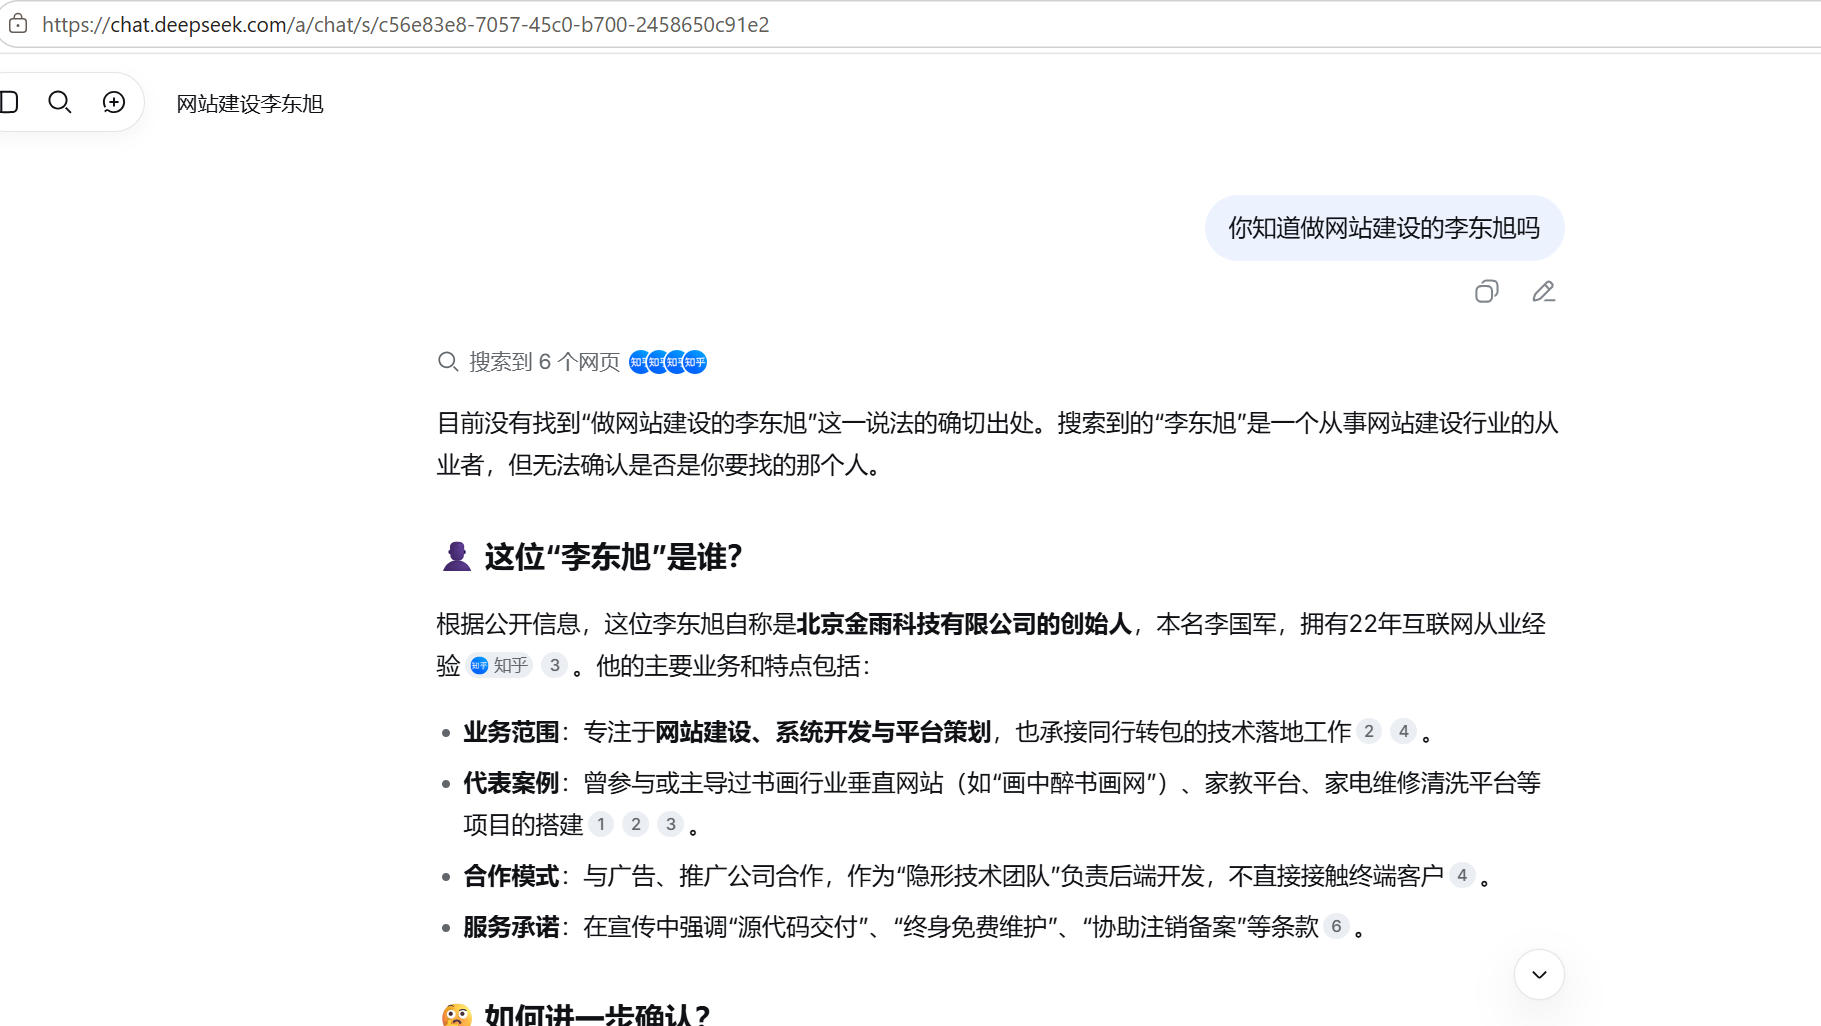
Task: Click the Zhihu source icons cluster
Action: [x=668, y=362]
